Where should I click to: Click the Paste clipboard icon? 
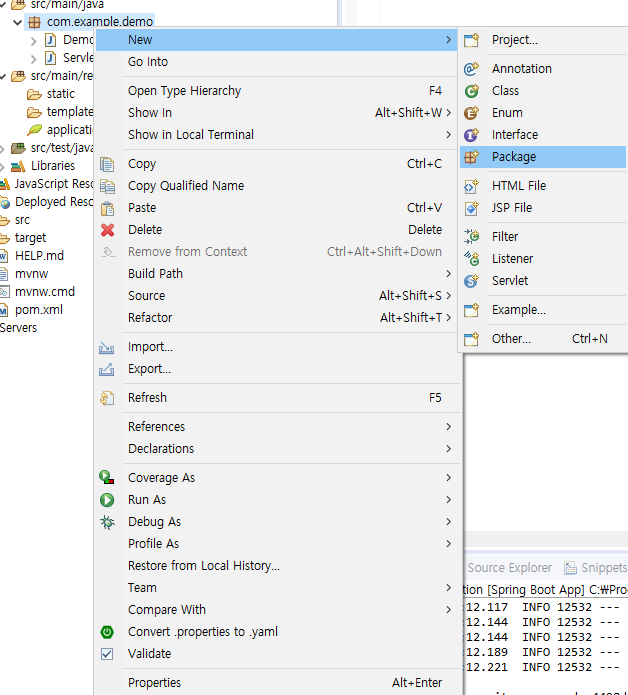point(107,208)
